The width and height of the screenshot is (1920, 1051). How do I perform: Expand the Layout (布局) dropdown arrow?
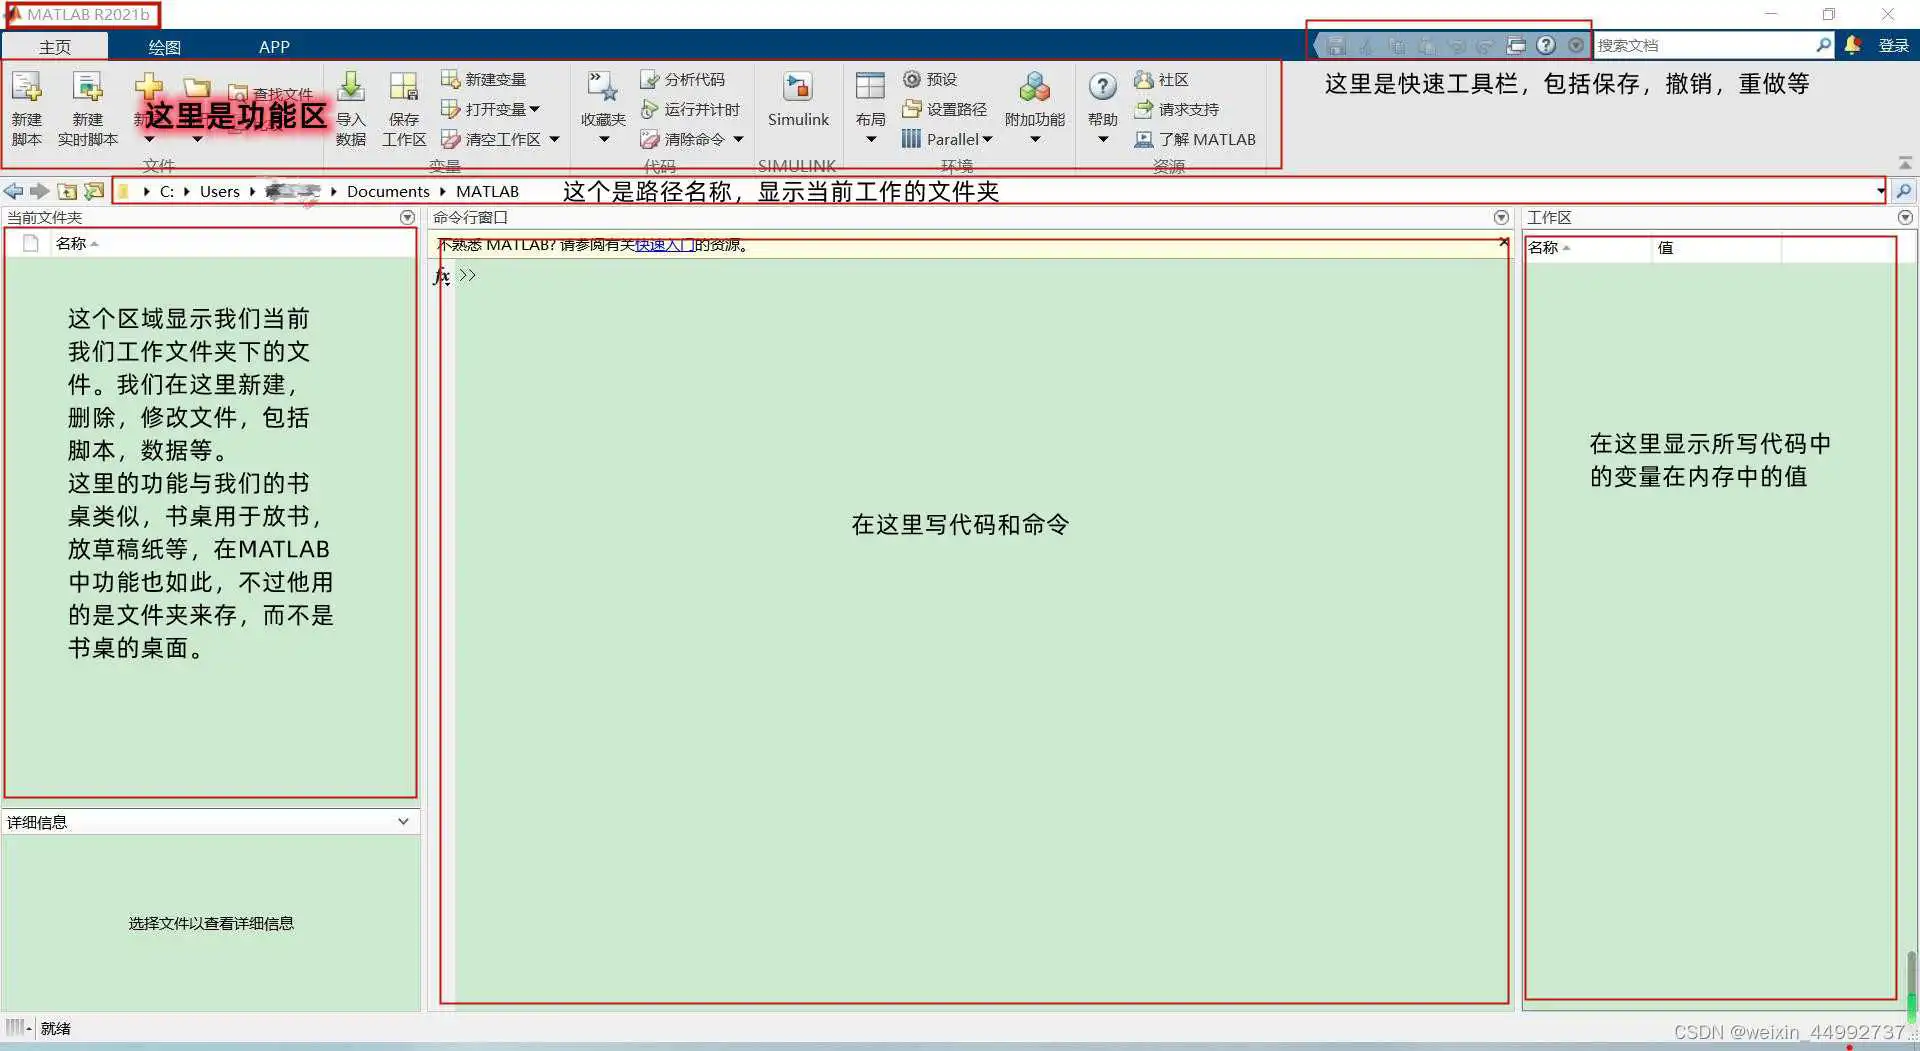(870, 139)
